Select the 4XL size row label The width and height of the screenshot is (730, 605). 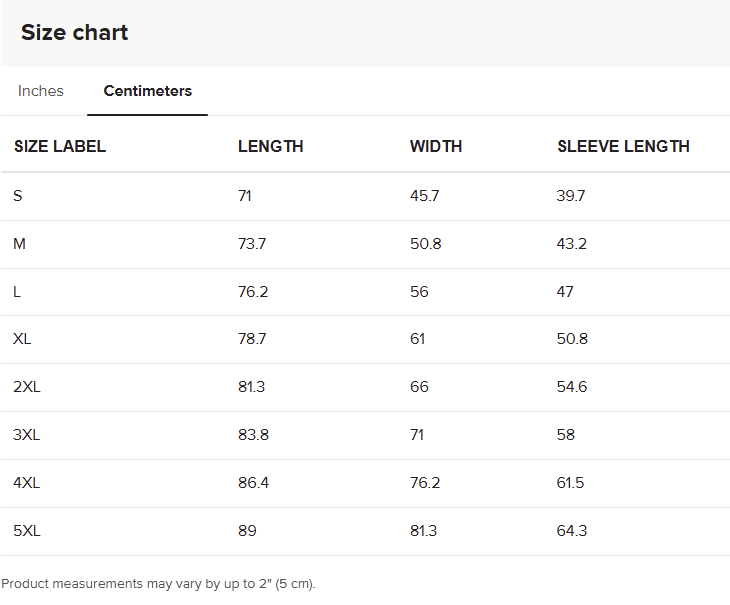click(x=27, y=483)
